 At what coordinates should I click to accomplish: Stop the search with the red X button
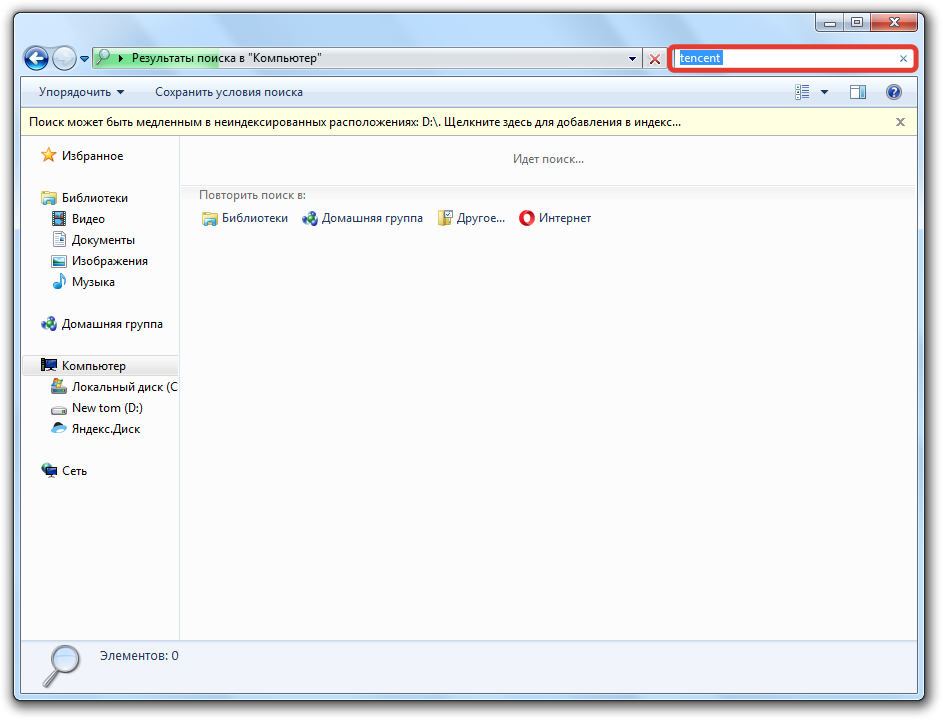pos(655,59)
